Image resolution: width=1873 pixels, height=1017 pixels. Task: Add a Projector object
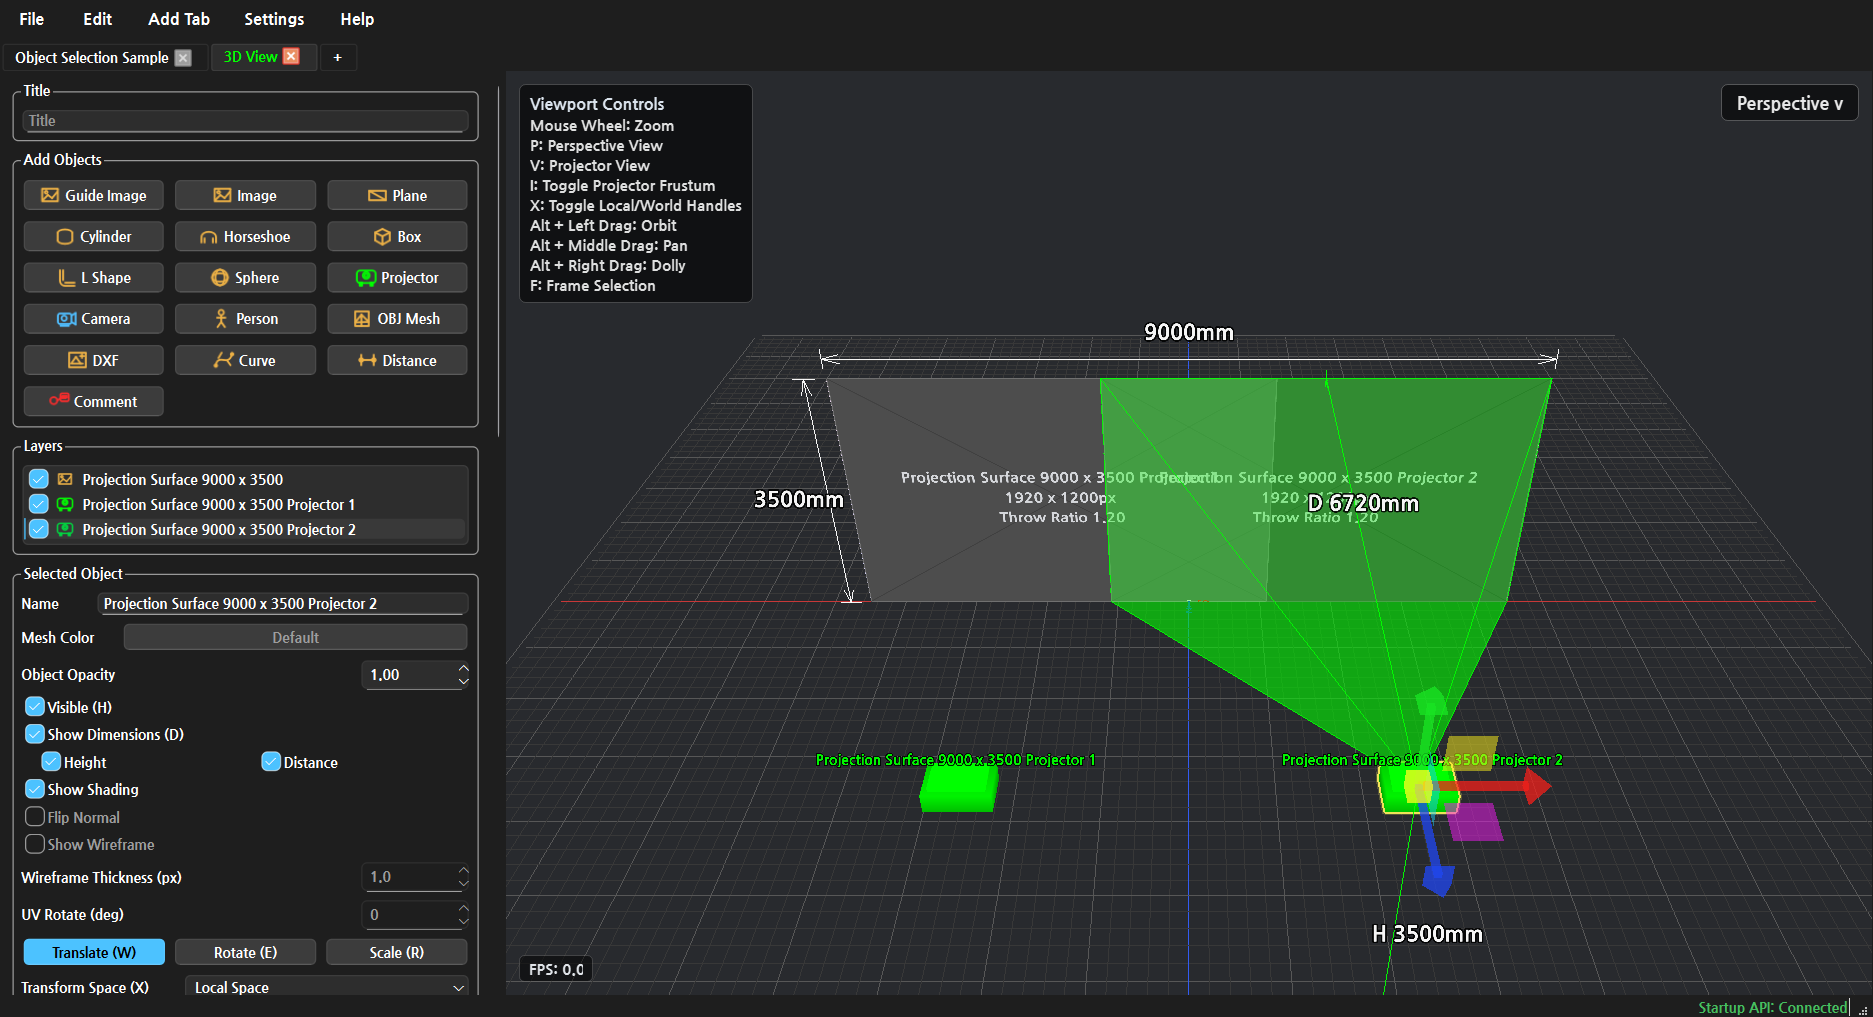pos(397,277)
